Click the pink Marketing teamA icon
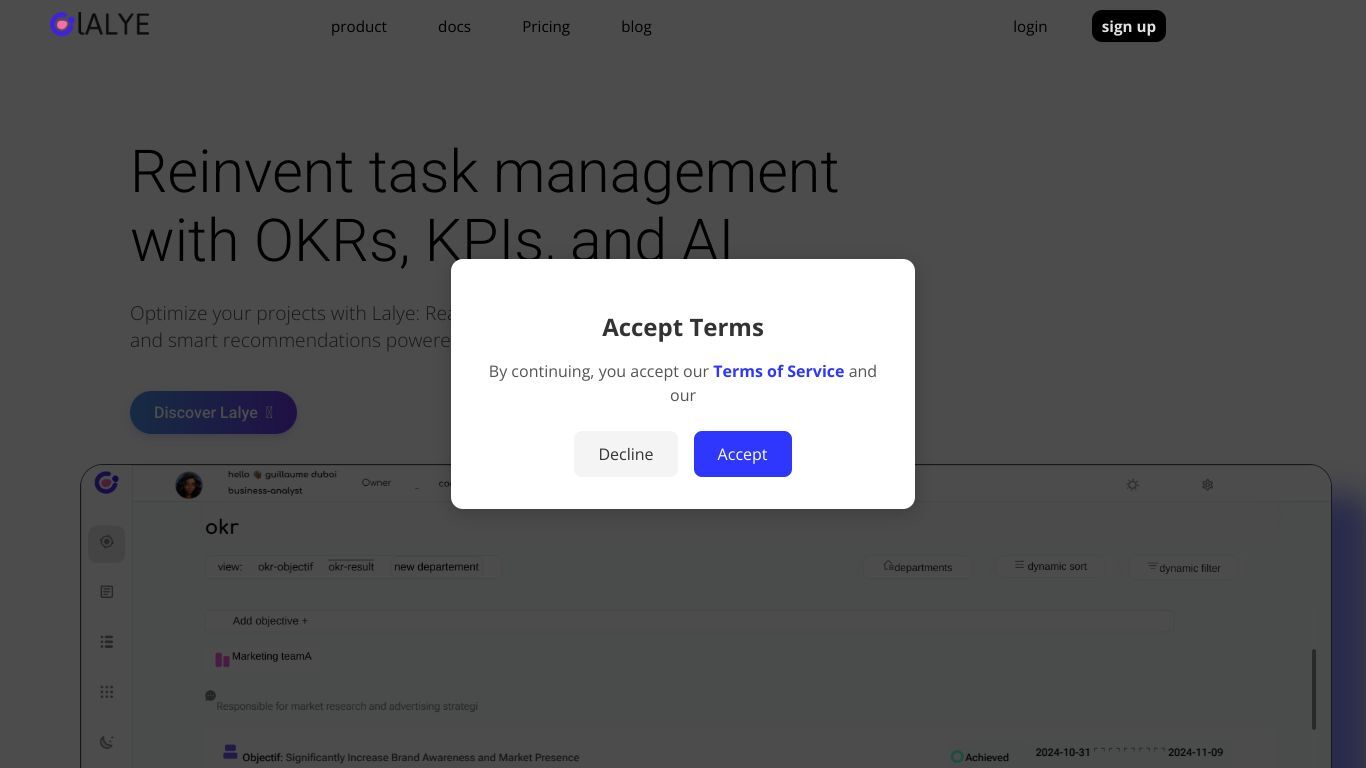The image size is (1366, 768). coord(222,660)
